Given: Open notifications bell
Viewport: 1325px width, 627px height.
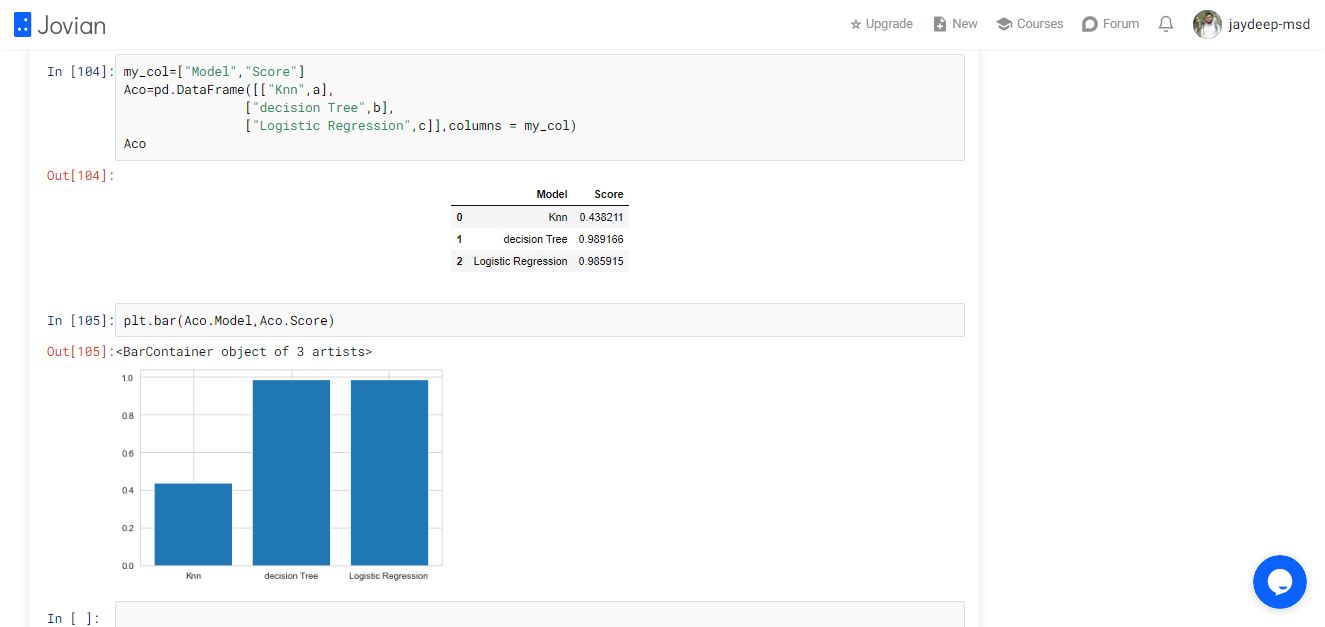Looking at the screenshot, I should click(x=1166, y=24).
